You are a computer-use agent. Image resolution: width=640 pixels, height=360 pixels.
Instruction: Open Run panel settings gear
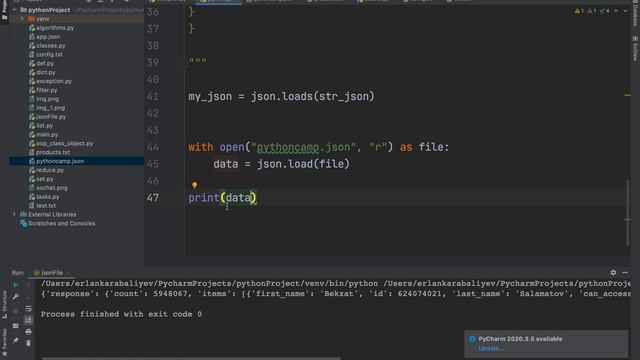click(x=613, y=272)
